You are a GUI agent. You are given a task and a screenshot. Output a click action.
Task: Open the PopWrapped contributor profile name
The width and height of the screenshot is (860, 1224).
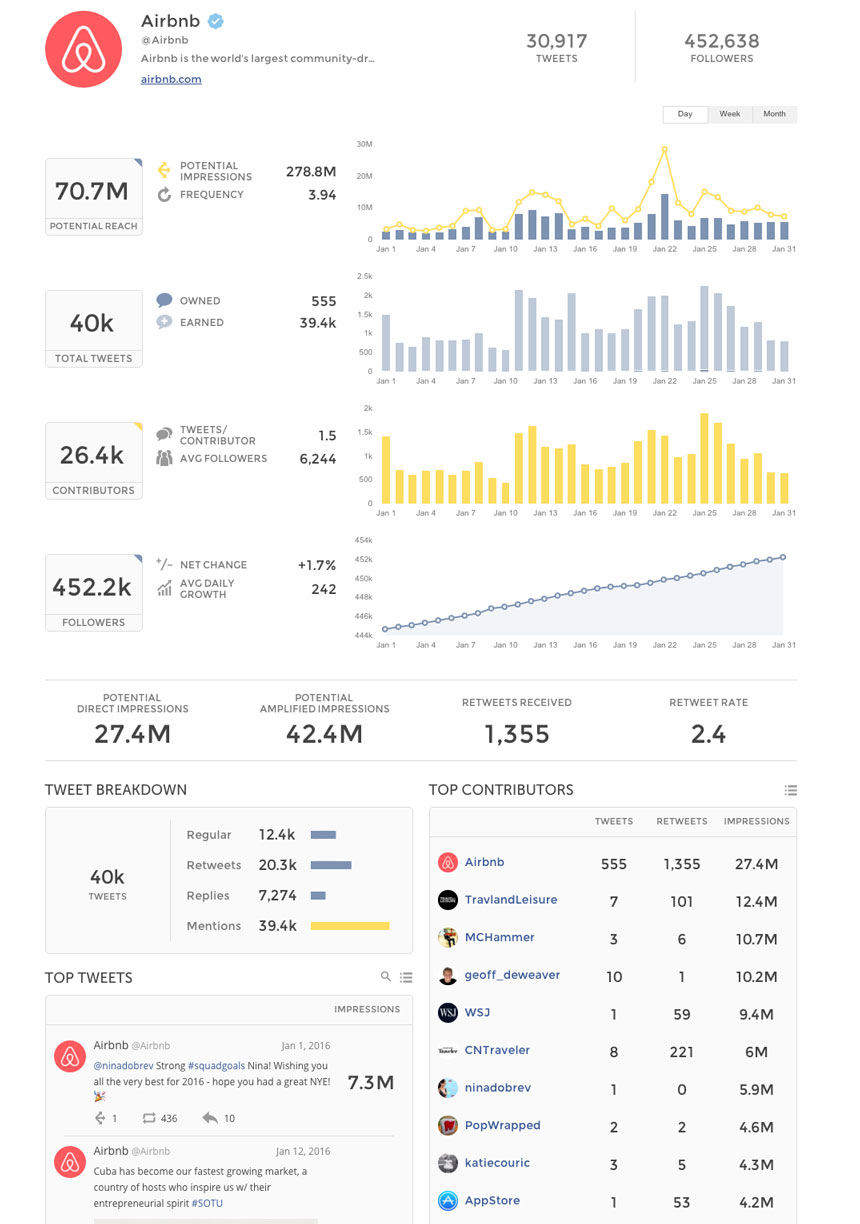coord(502,1126)
